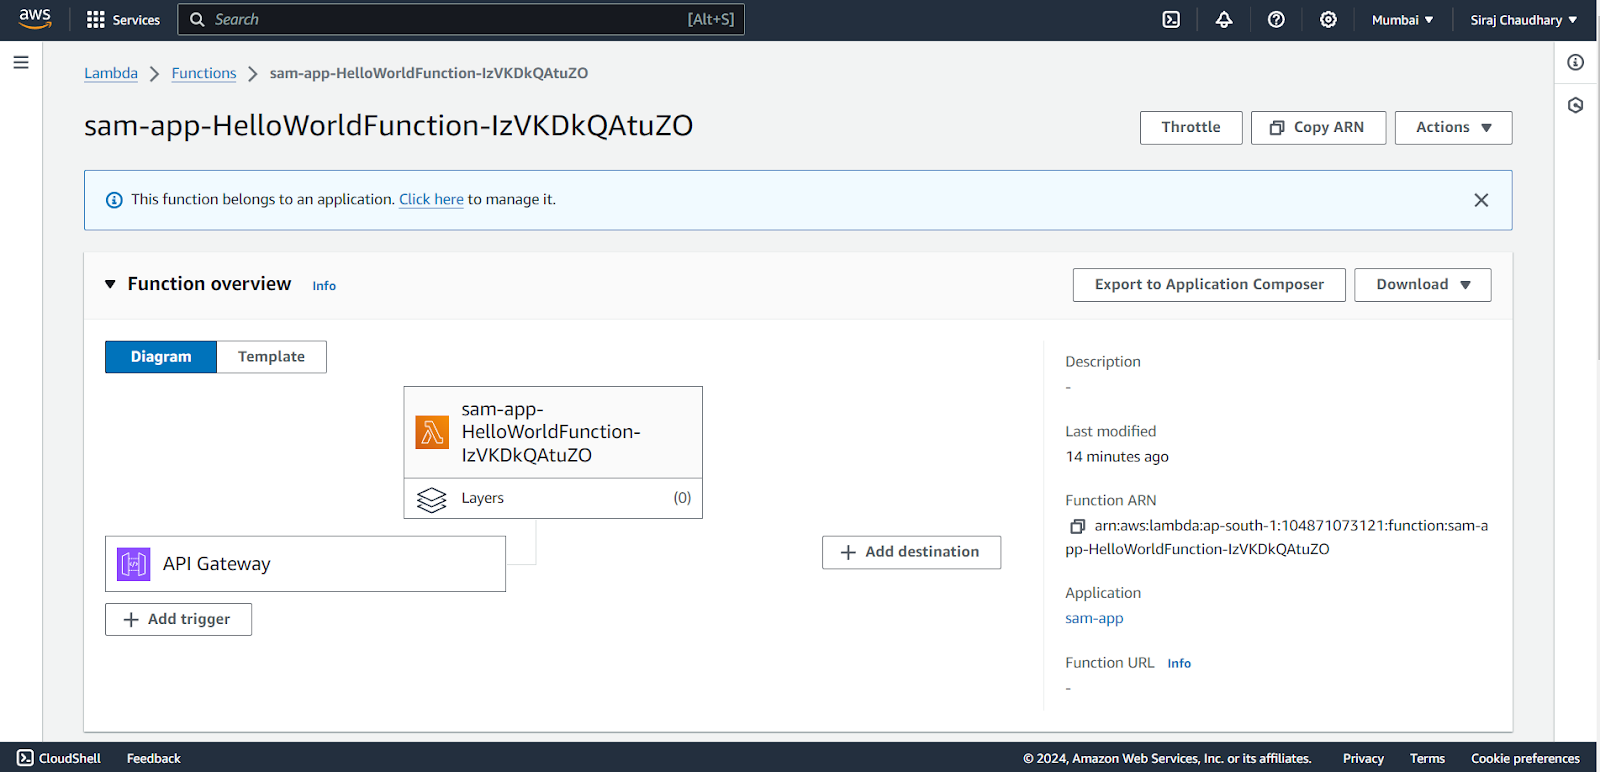1600x772 pixels.
Task: Click the Add destination button
Action: click(x=911, y=552)
